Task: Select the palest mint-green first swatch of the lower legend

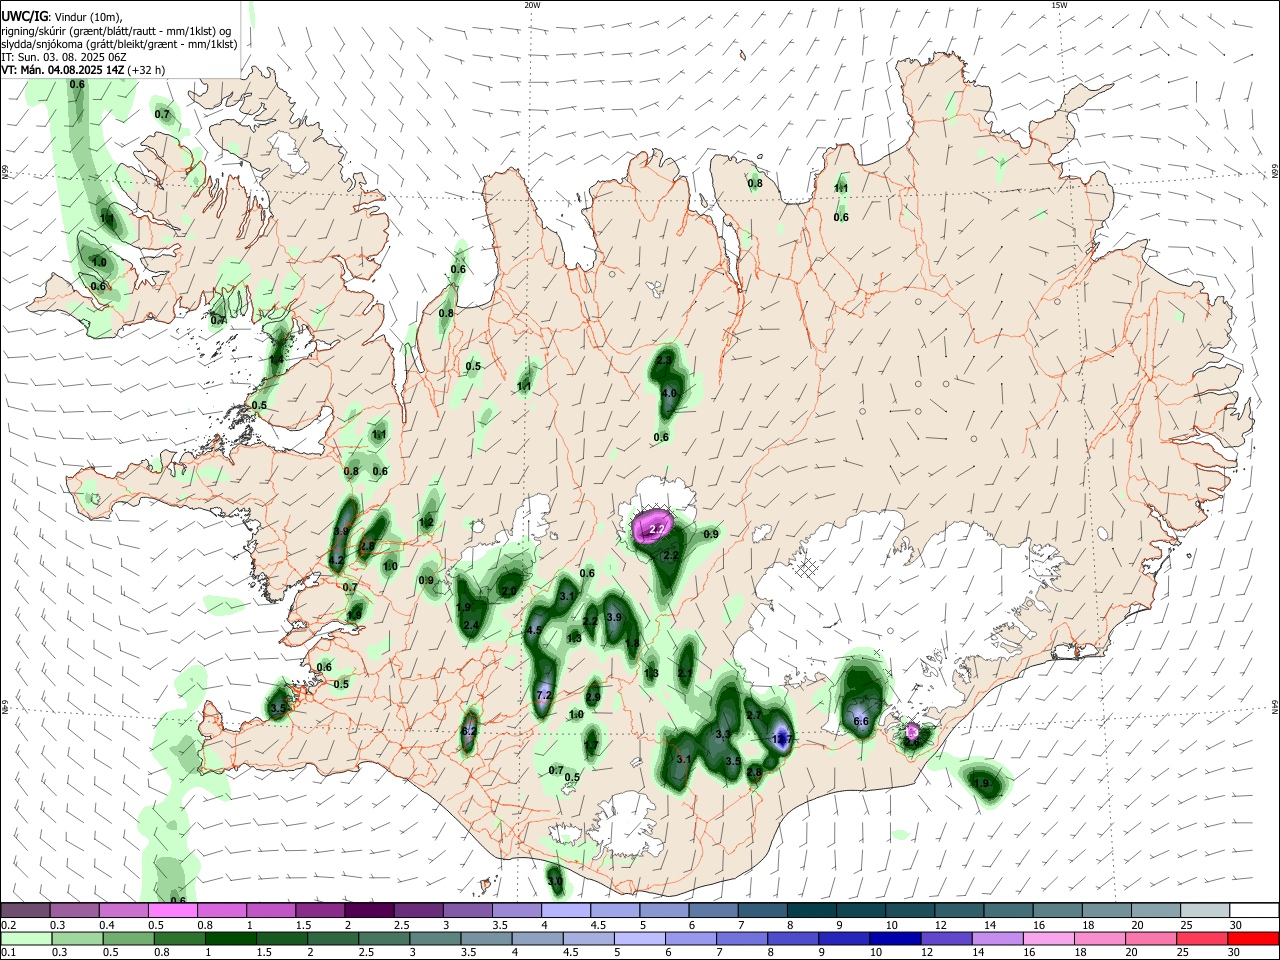Action: [x=25, y=939]
